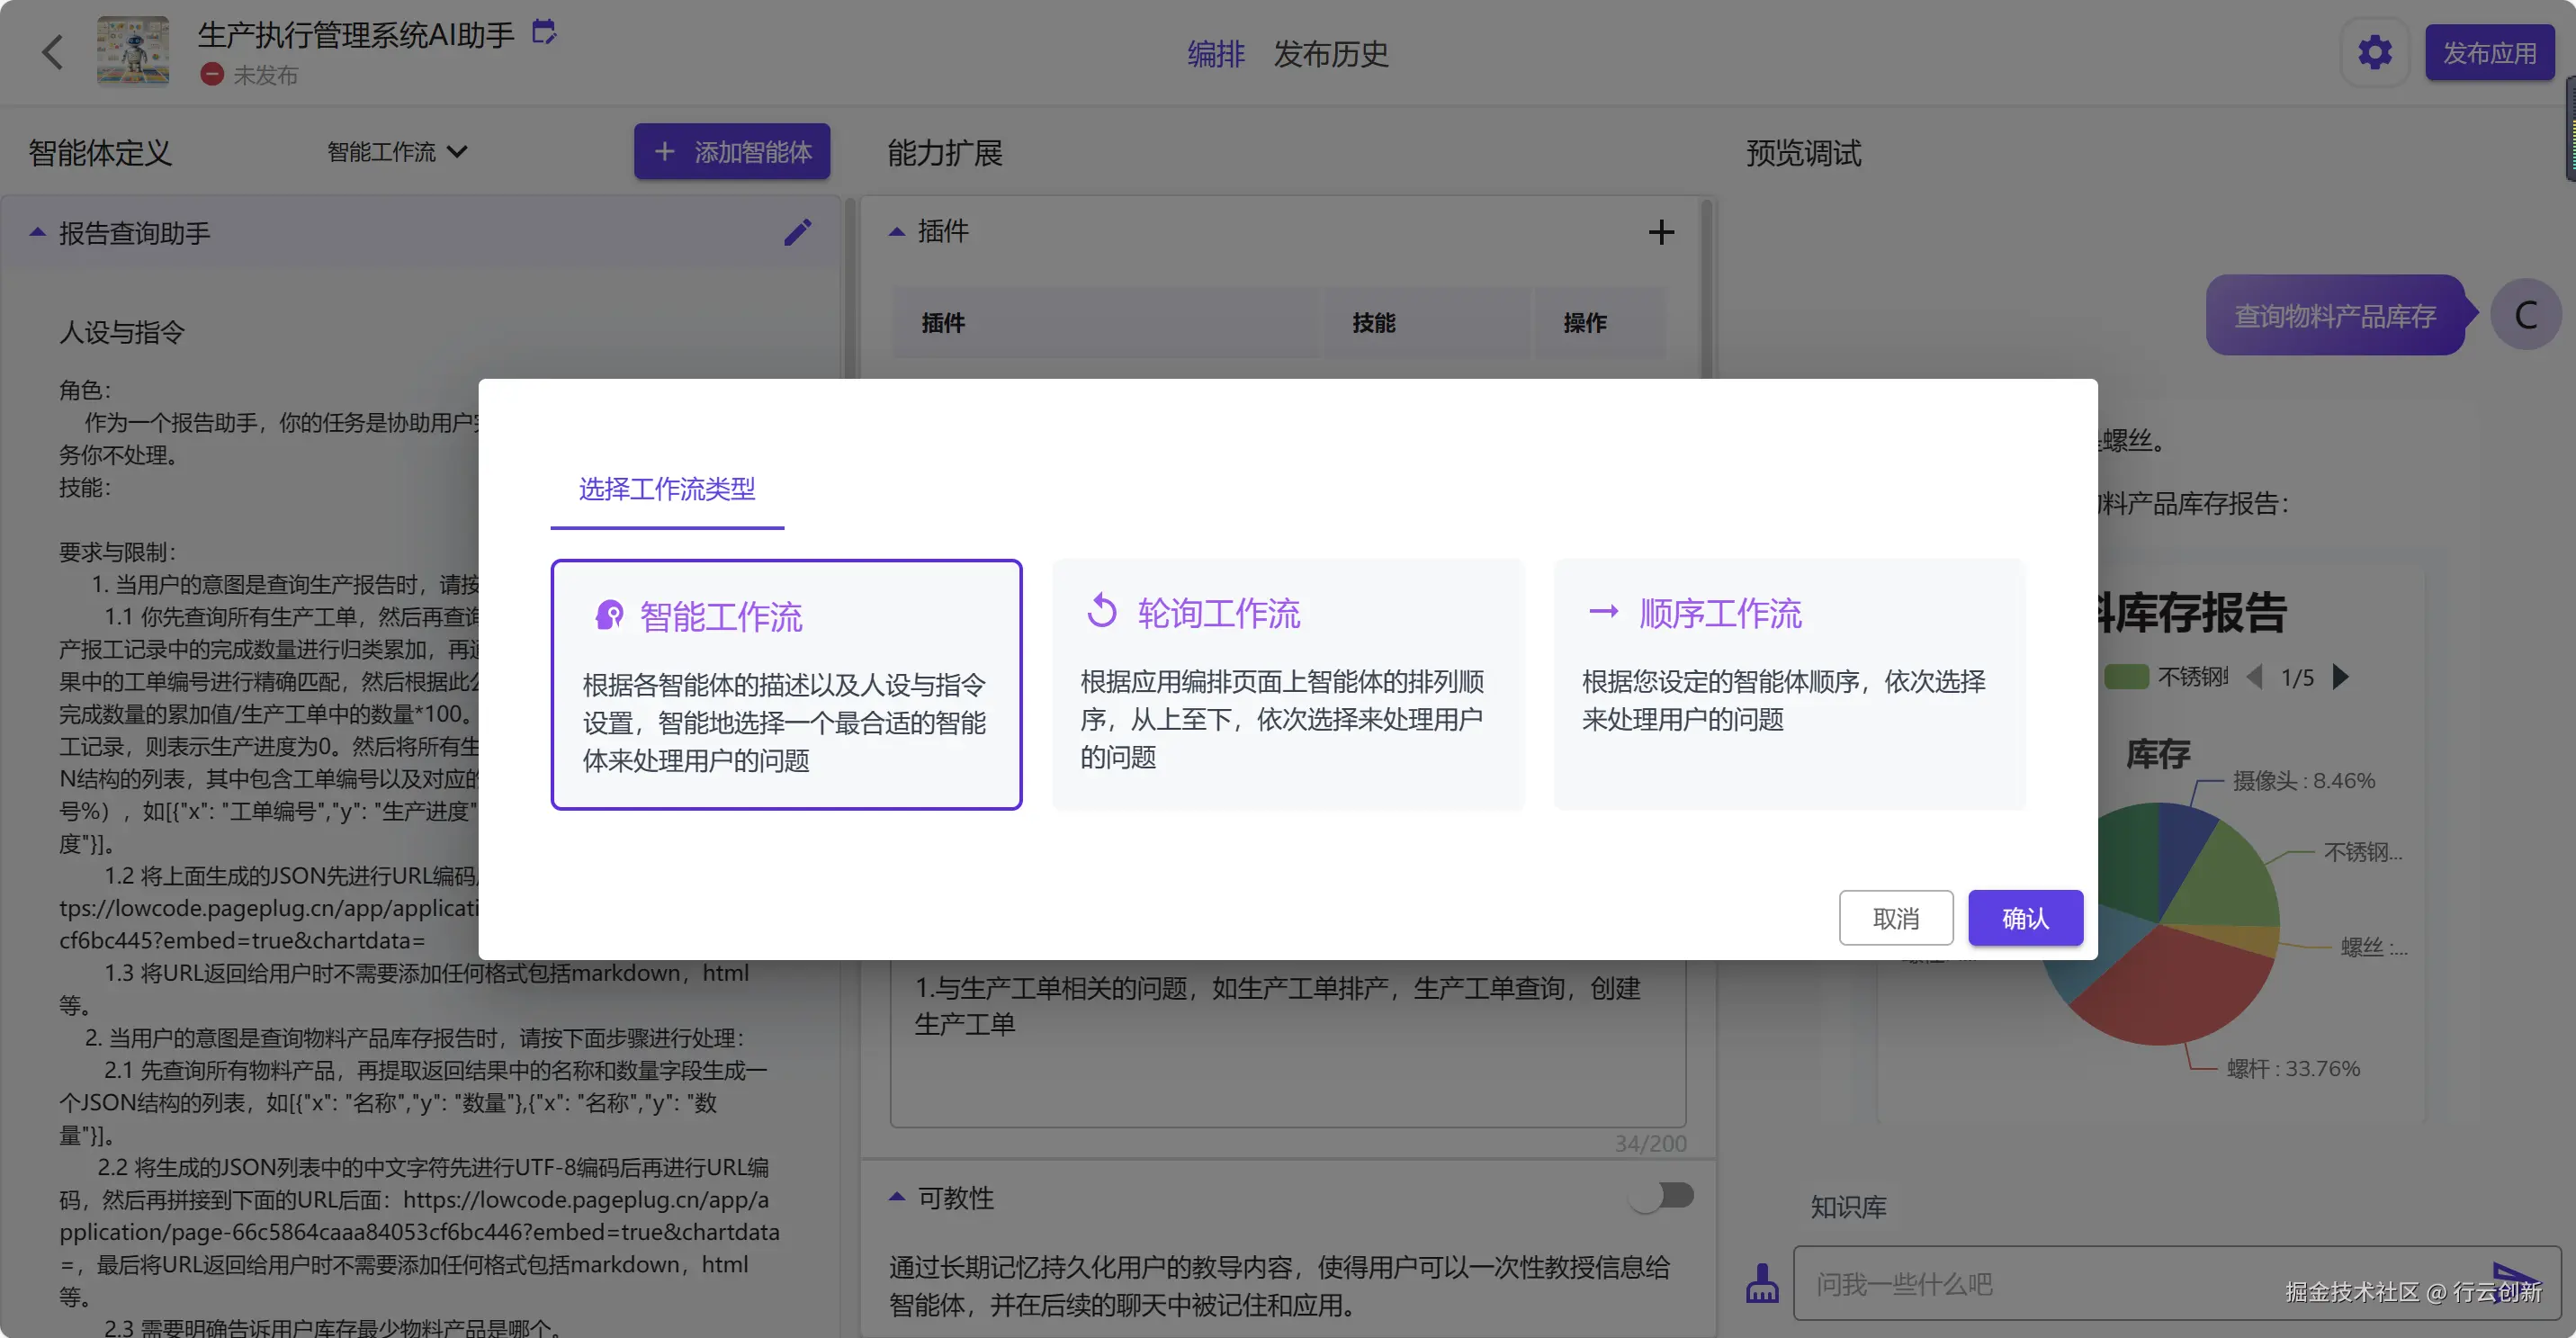Switch to the 编排 tab
2576x1338 pixels.
tap(1215, 53)
